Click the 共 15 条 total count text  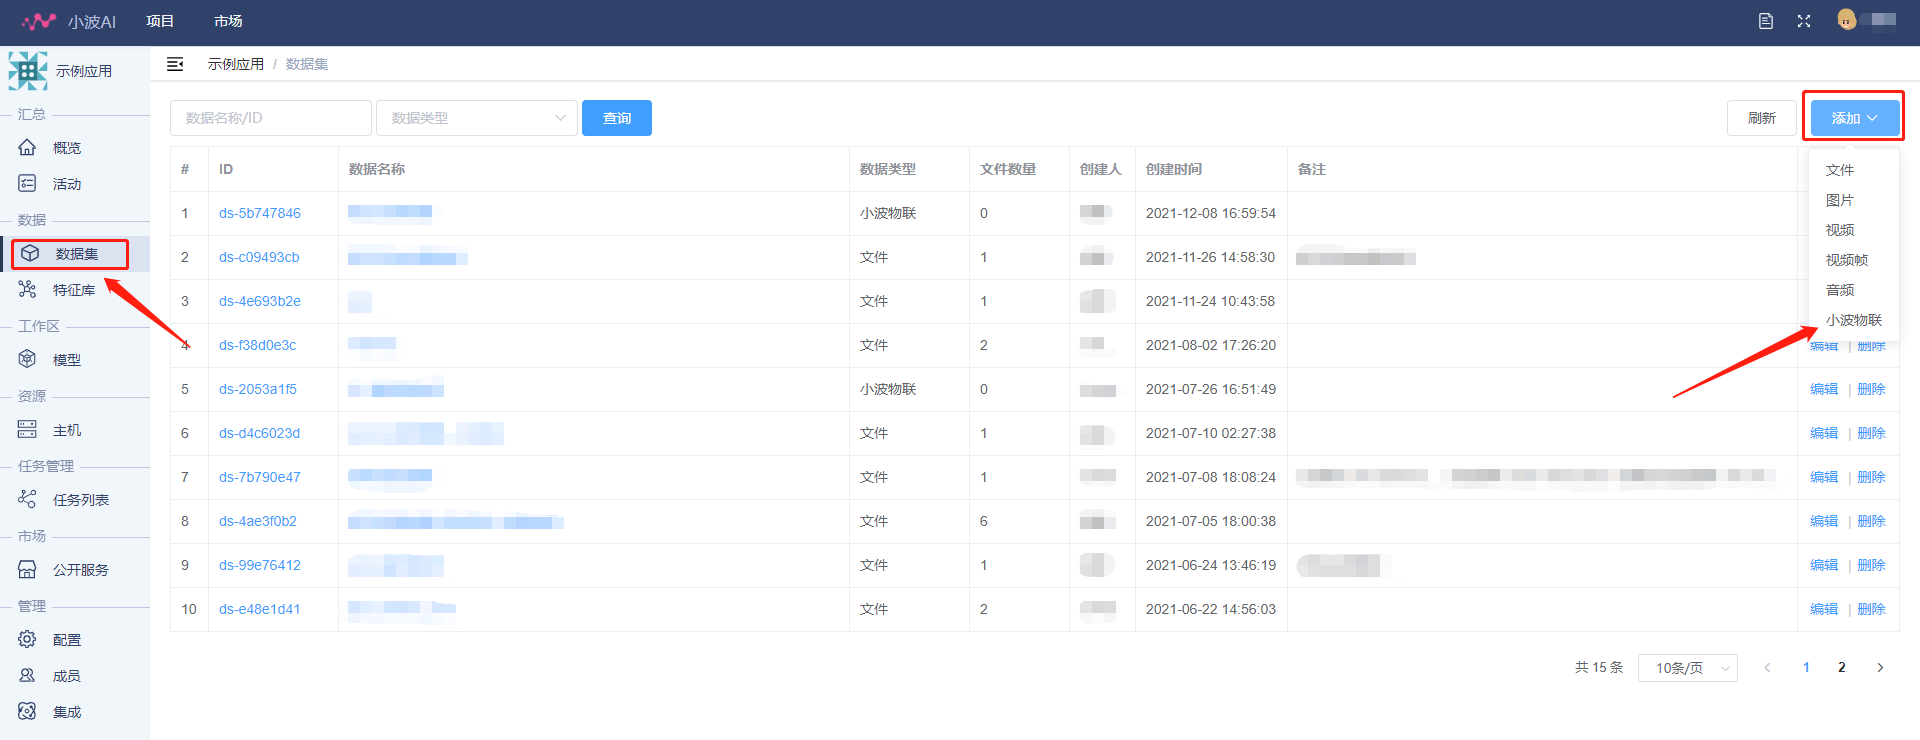[x=1599, y=667]
